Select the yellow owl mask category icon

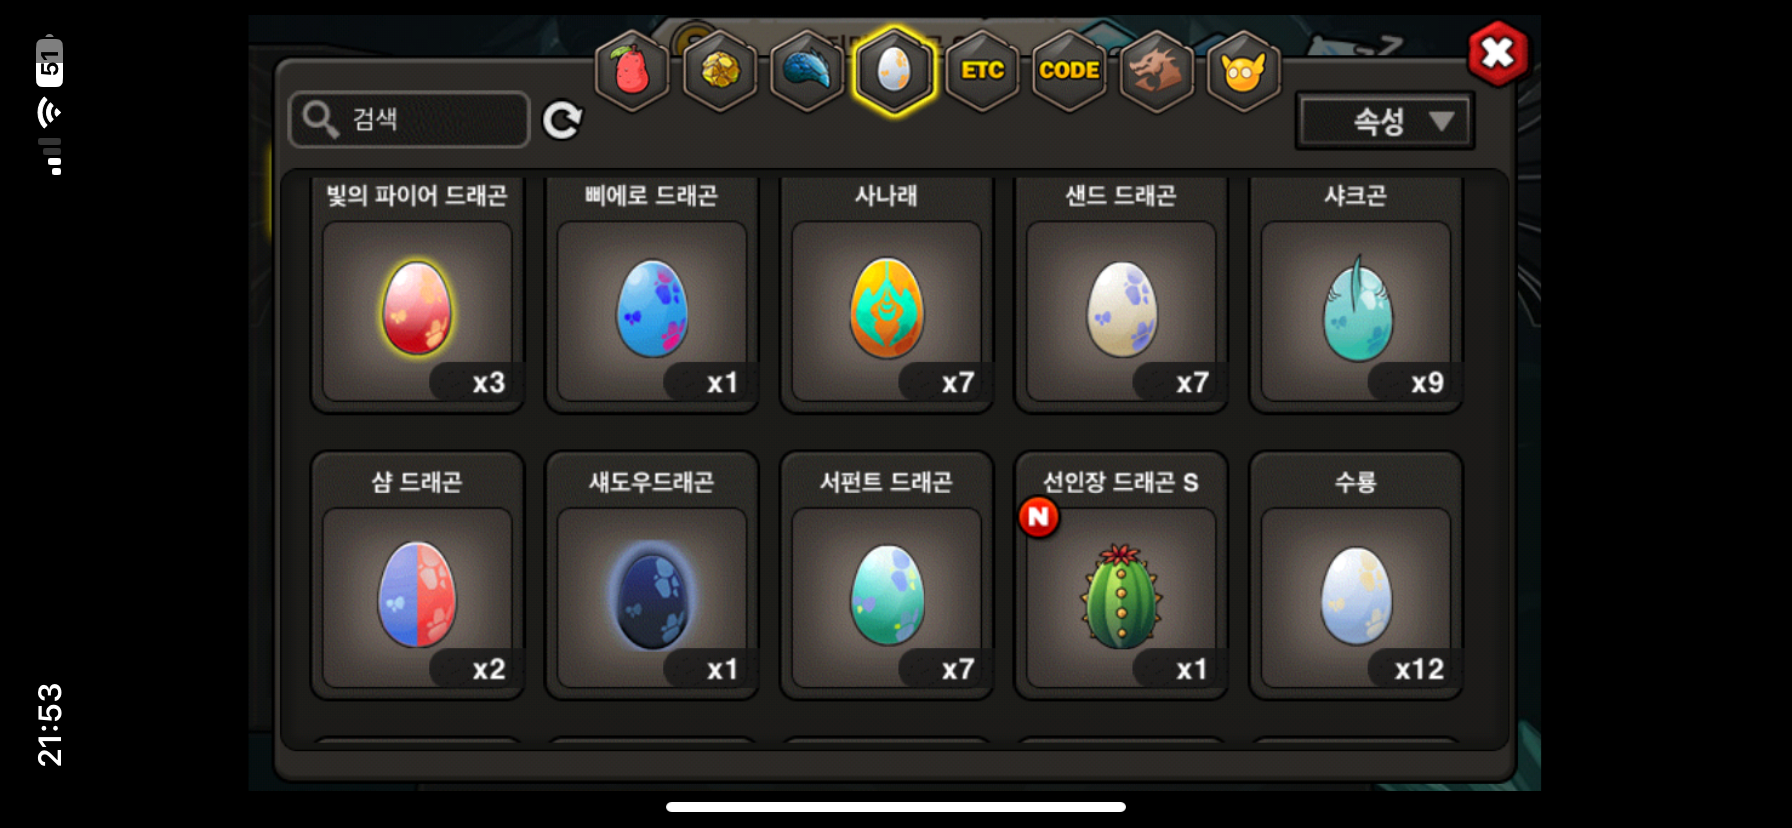pos(1244,70)
